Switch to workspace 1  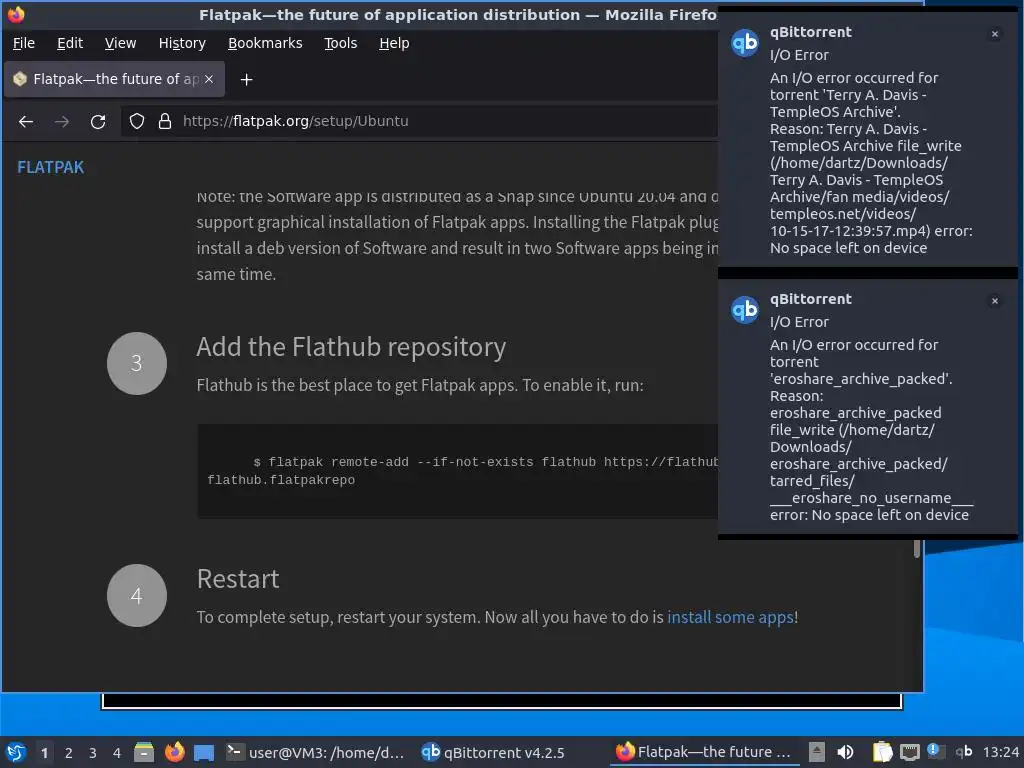pos(44,753)
